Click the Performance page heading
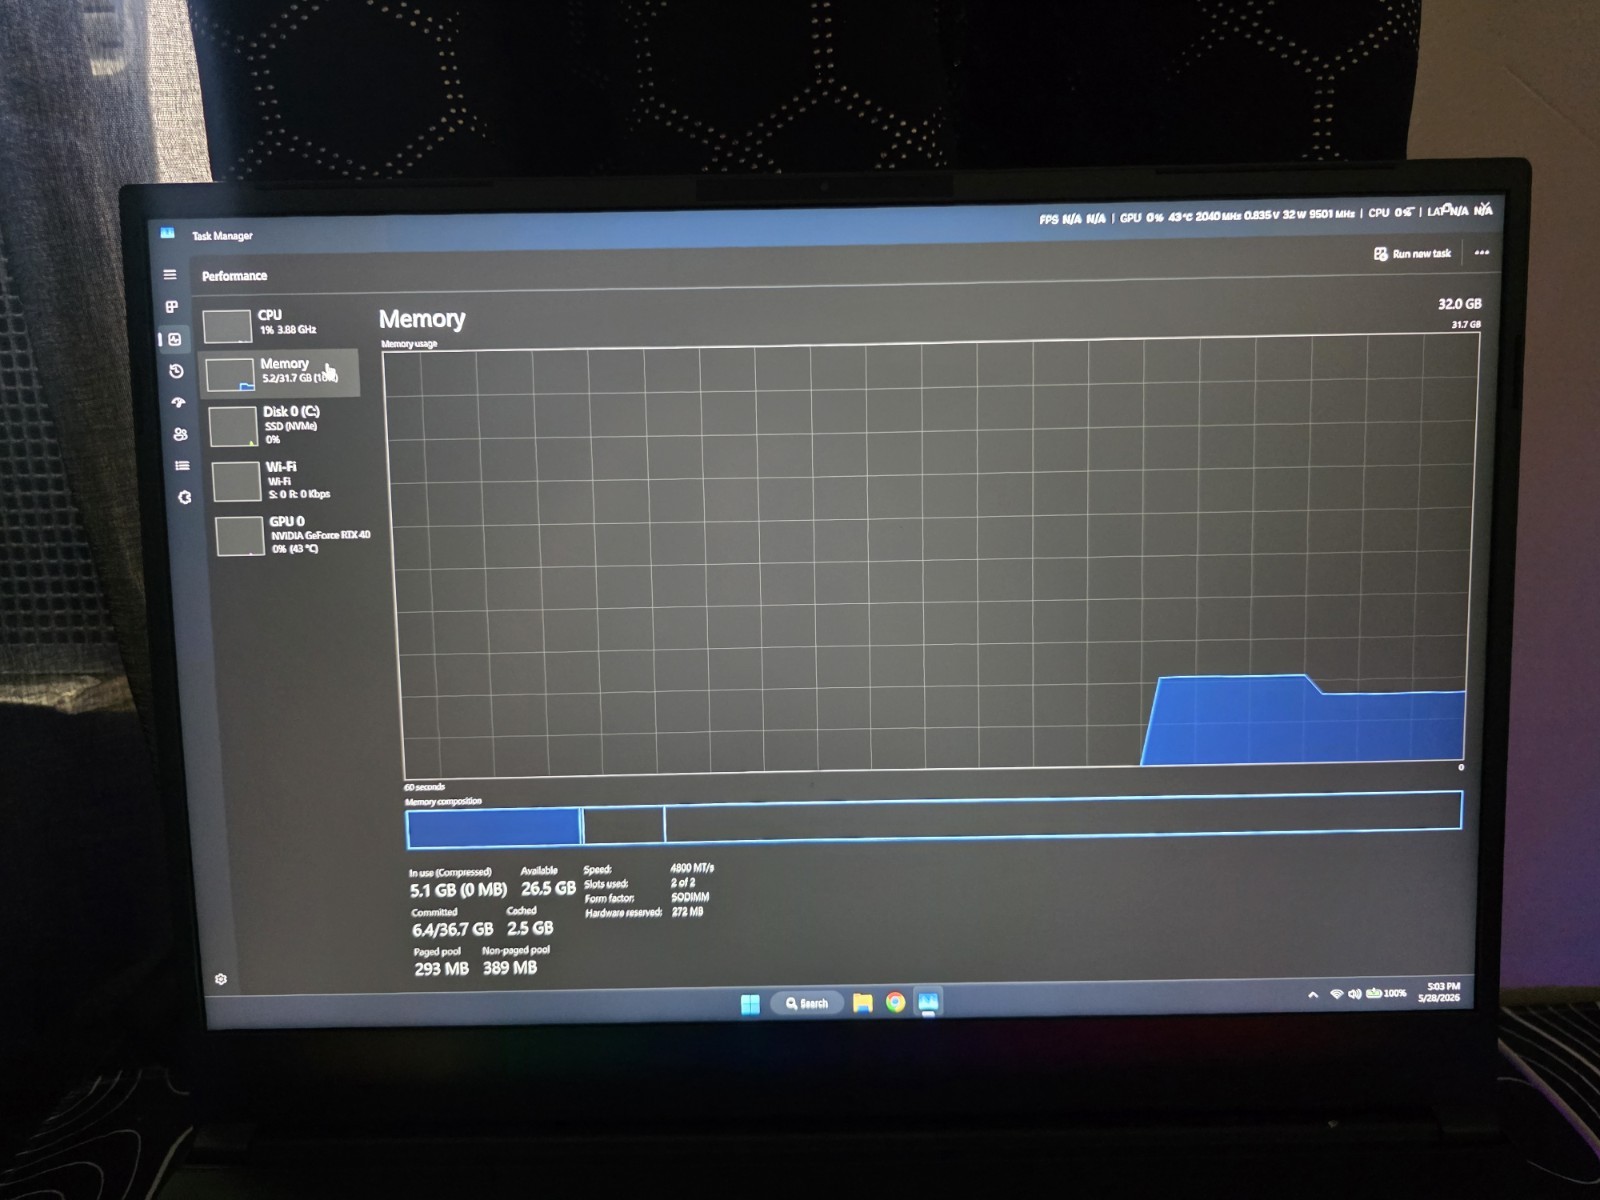This screenshot has height=1200, width=1600. [234, 276]
